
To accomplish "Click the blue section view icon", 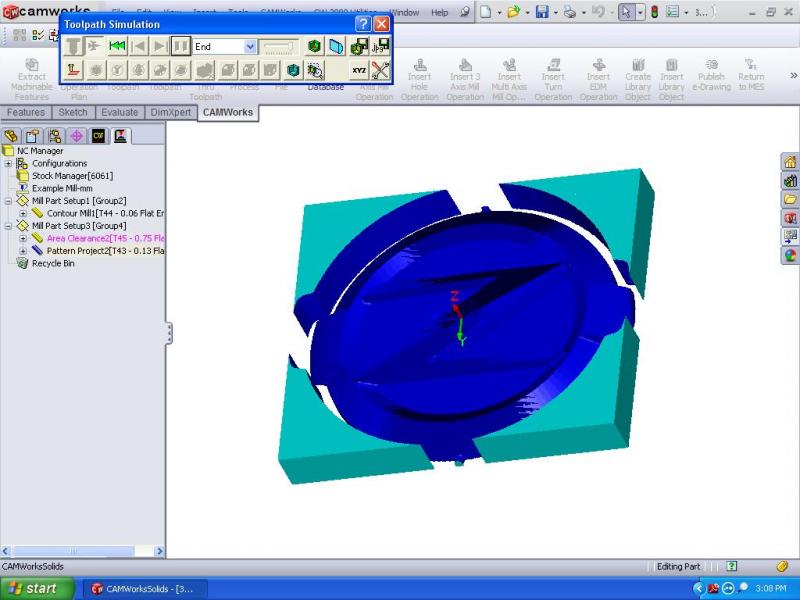I will 336,46.
